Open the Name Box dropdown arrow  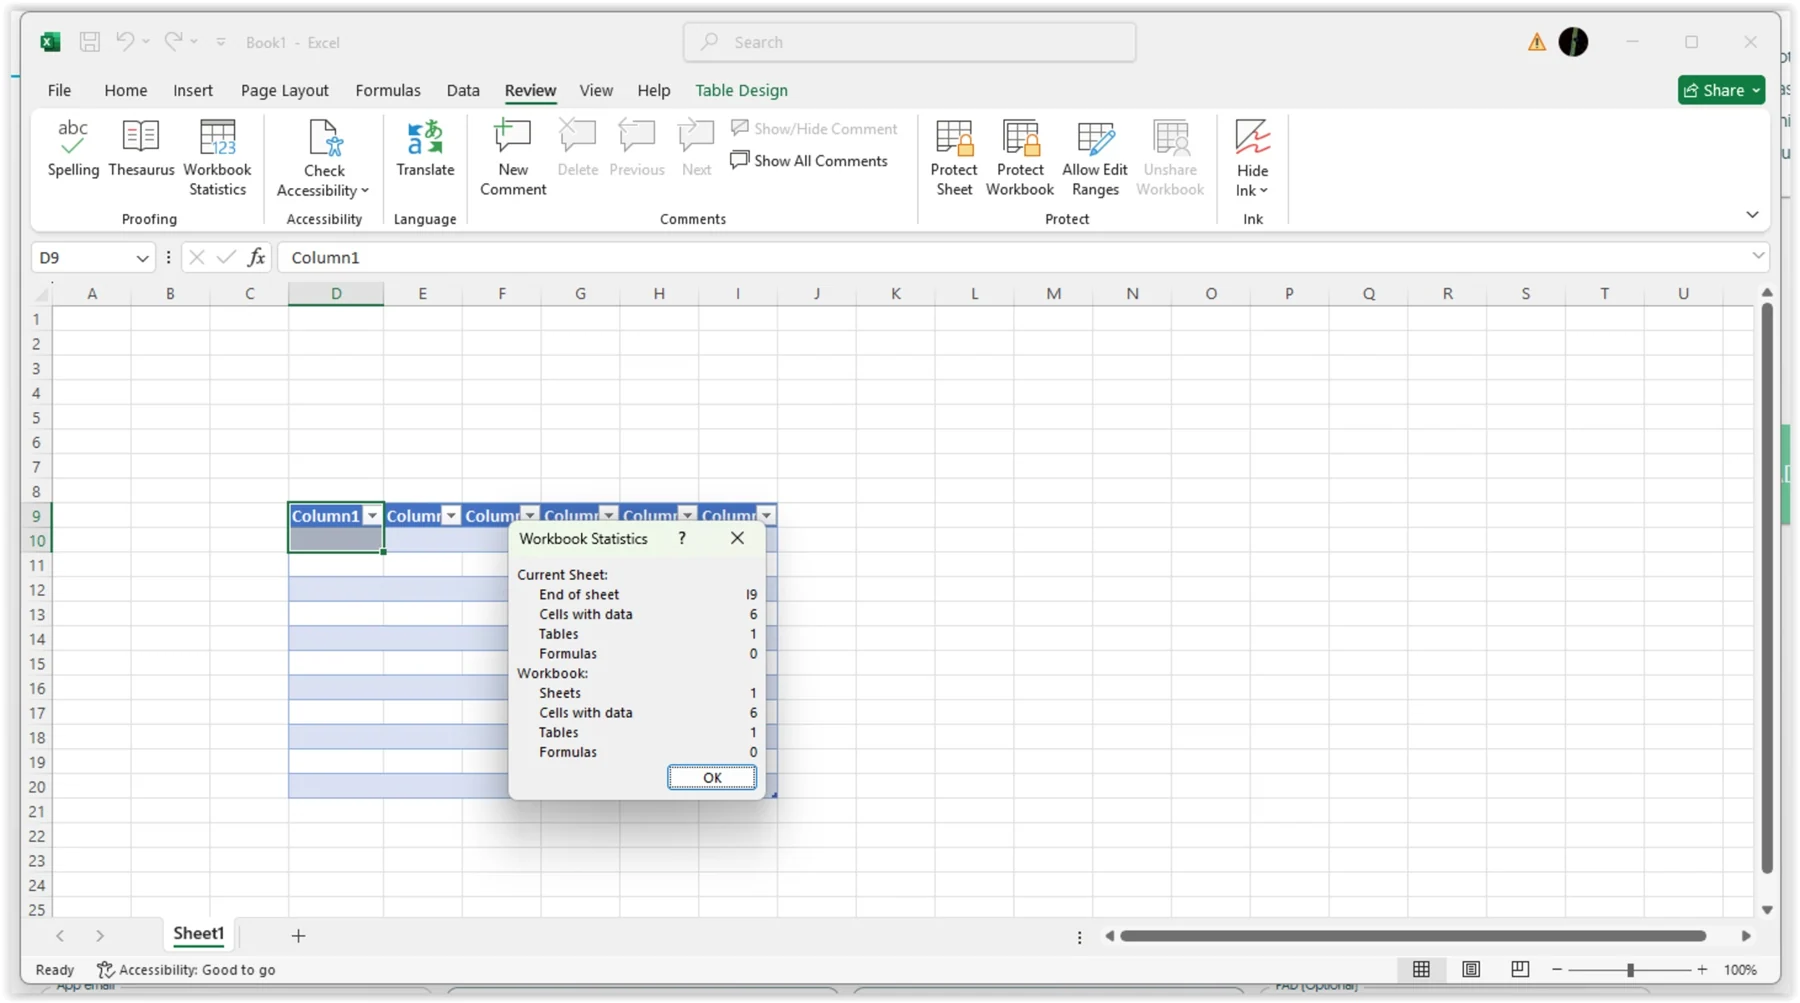(142, 258)
